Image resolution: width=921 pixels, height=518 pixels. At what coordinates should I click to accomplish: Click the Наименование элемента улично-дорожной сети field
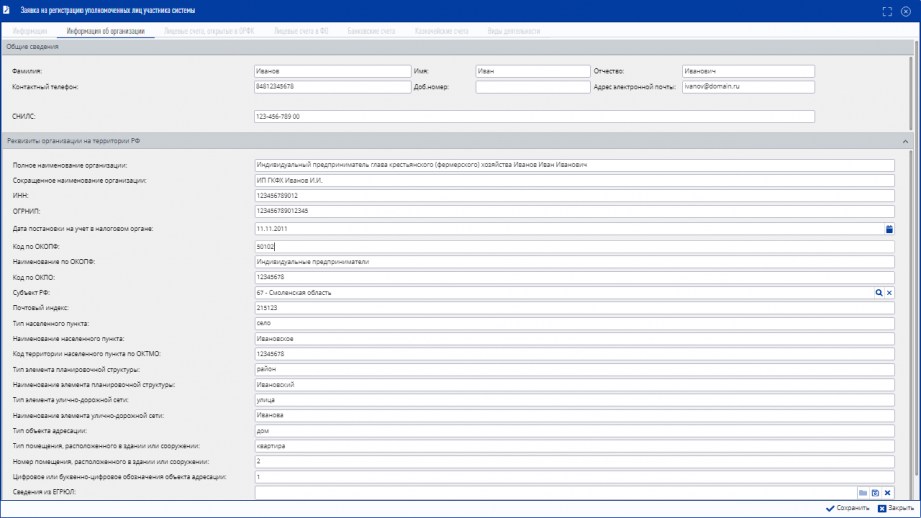click(574, 415)
